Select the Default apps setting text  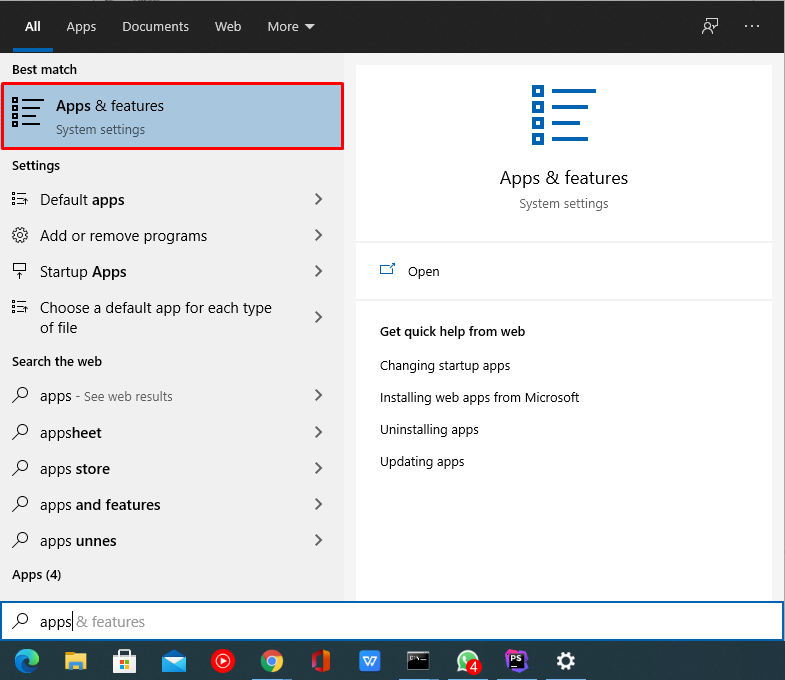click(x=82, y=200)
